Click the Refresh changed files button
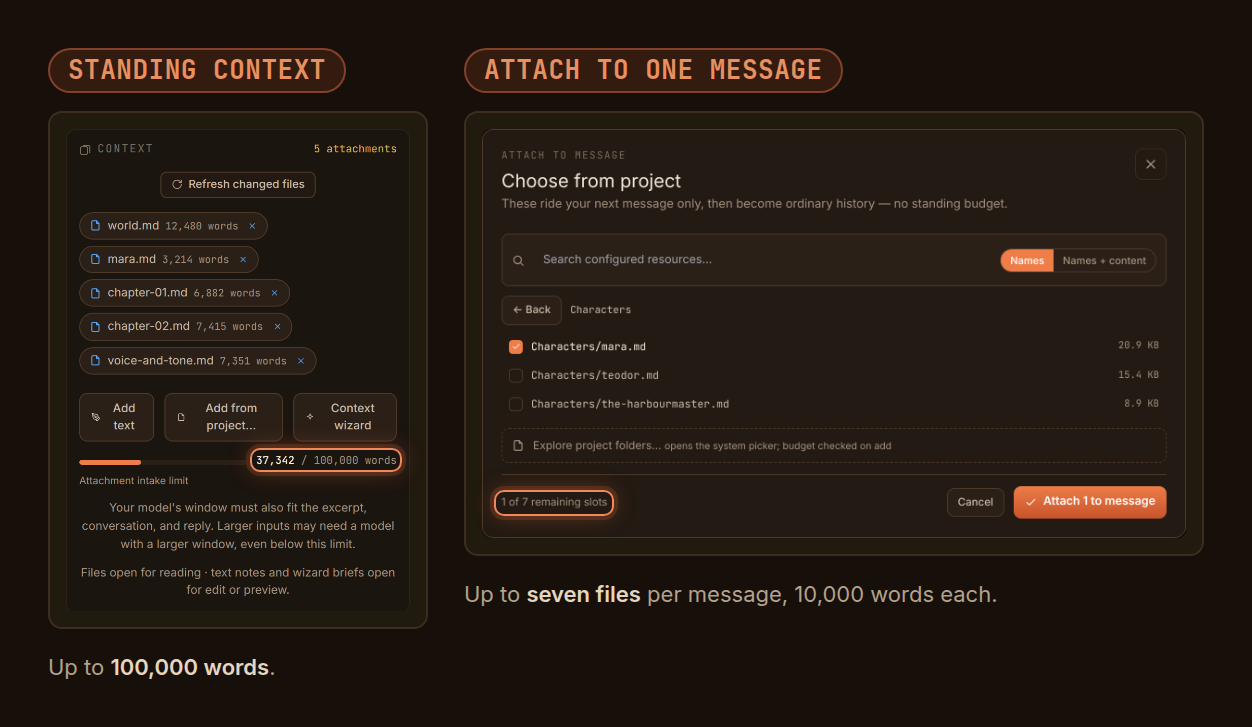Viewport: 1252px width, 727px height. [x=238, y=184]
